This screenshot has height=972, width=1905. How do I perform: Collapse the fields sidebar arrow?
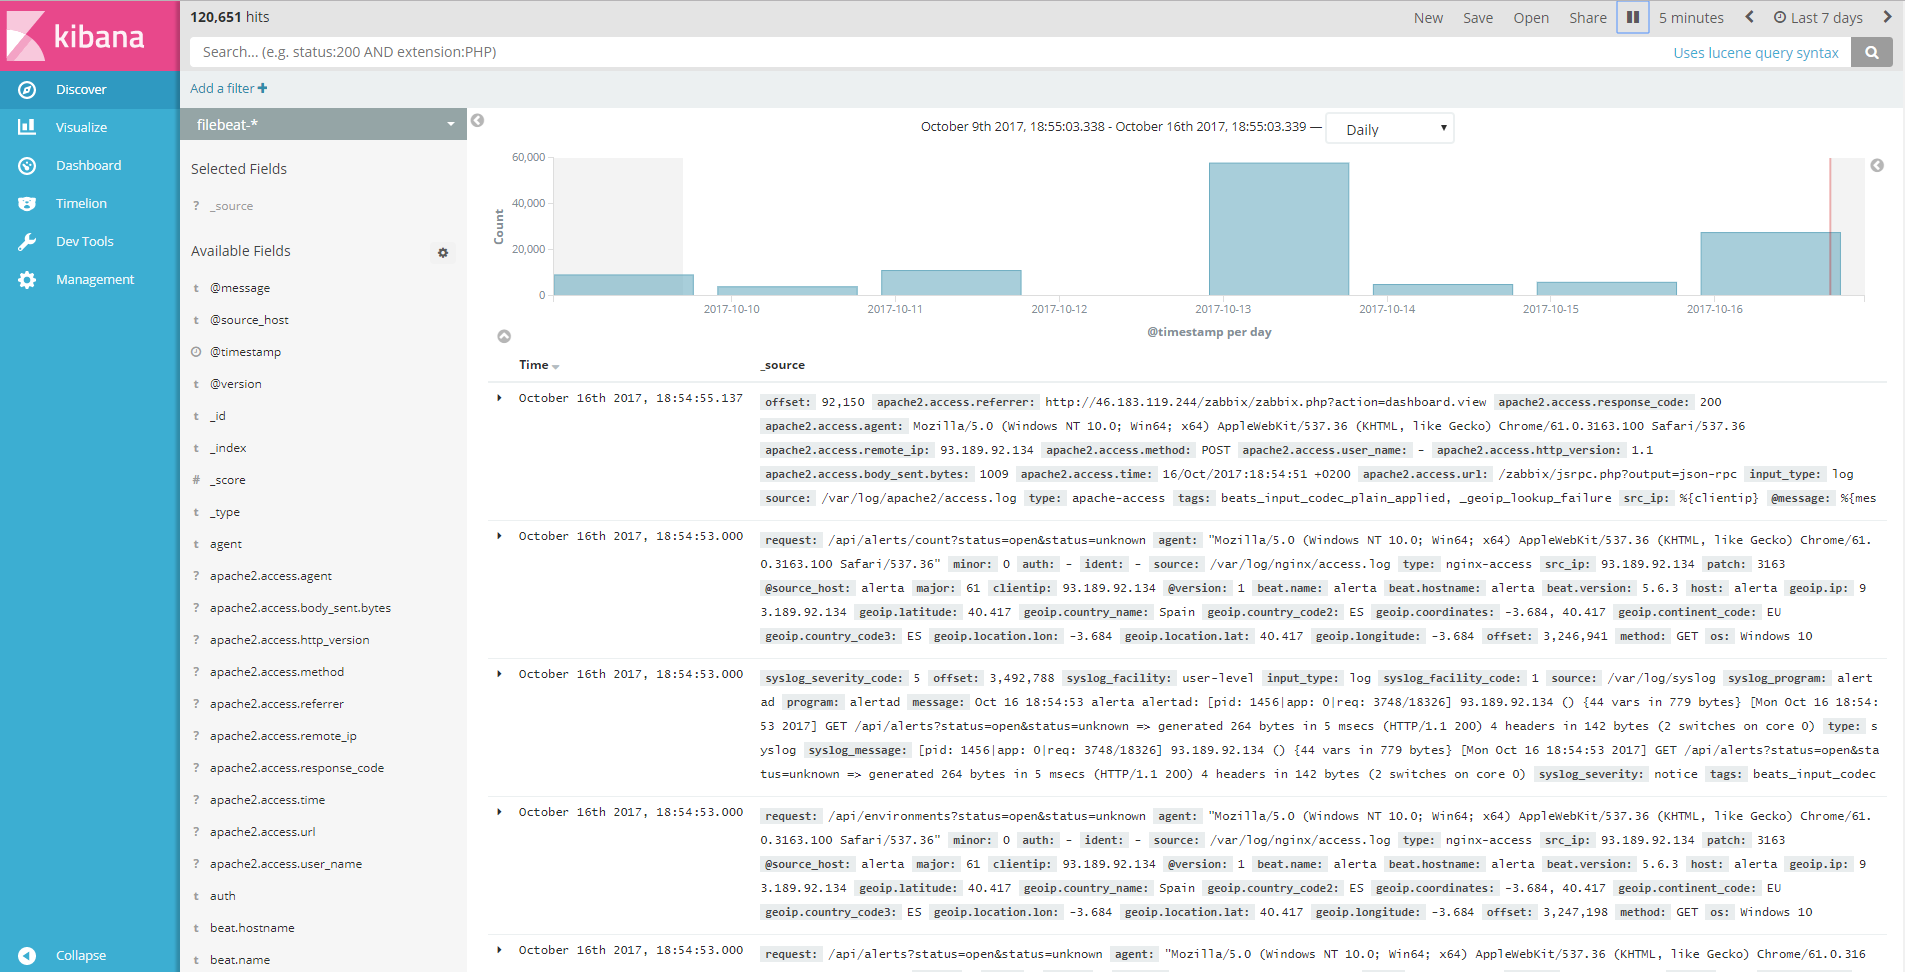478,121
